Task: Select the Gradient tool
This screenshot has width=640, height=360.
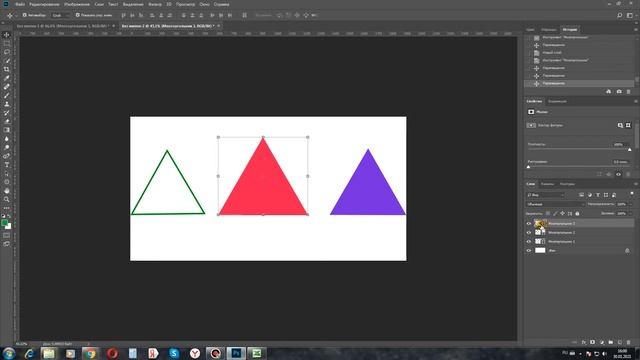Action: point(7,130)
